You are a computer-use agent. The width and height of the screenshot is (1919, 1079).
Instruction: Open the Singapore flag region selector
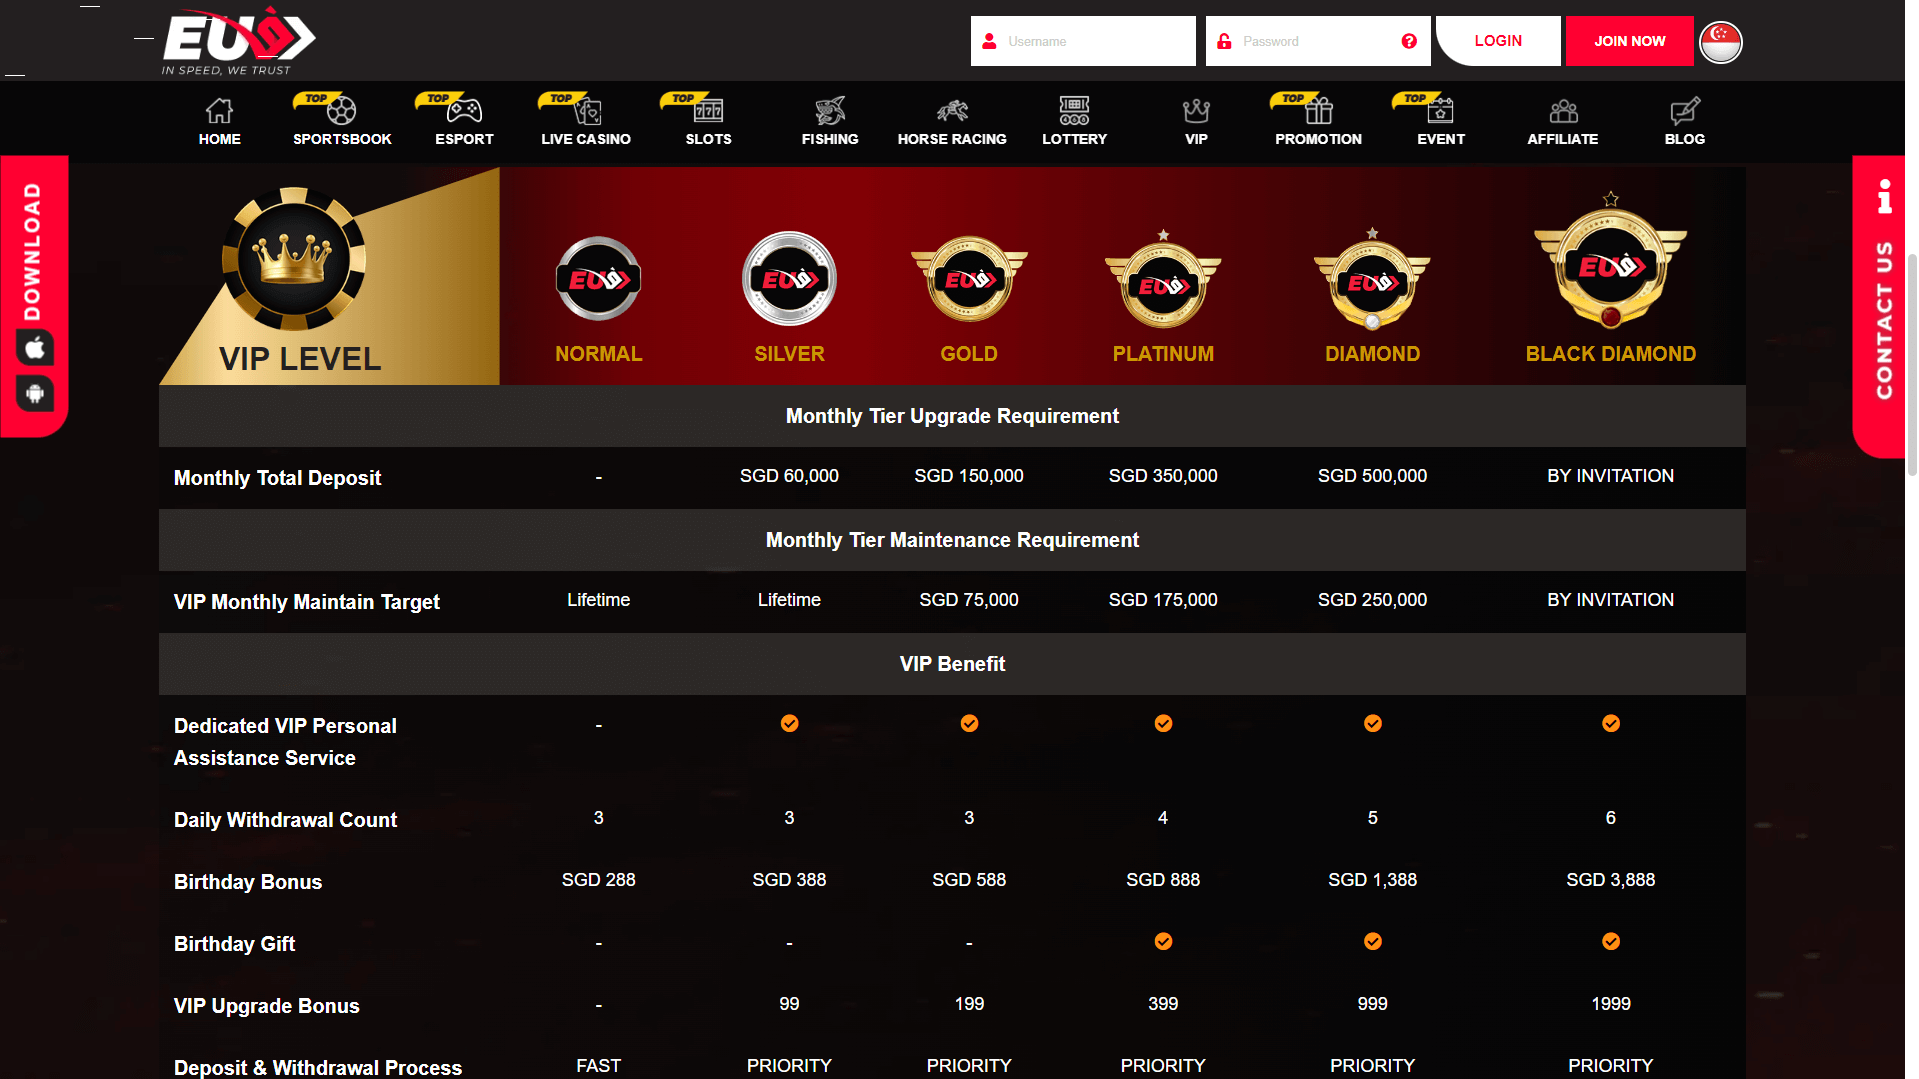click(1720, 42)
